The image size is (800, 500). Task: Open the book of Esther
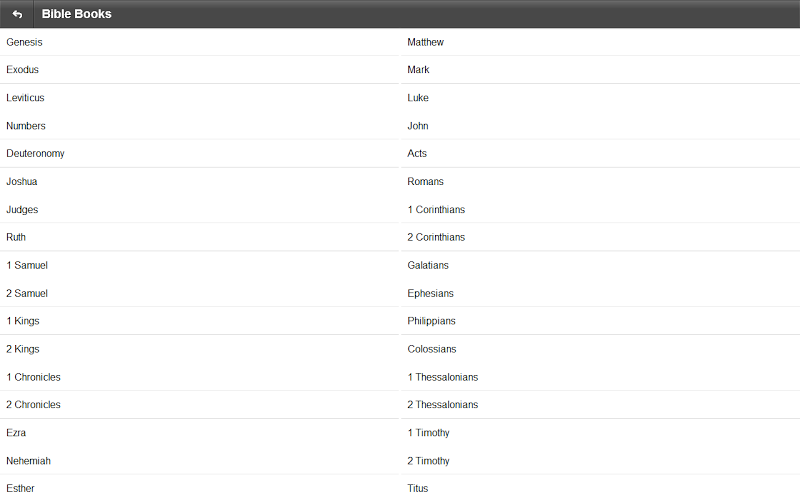[x=22, y=489]
